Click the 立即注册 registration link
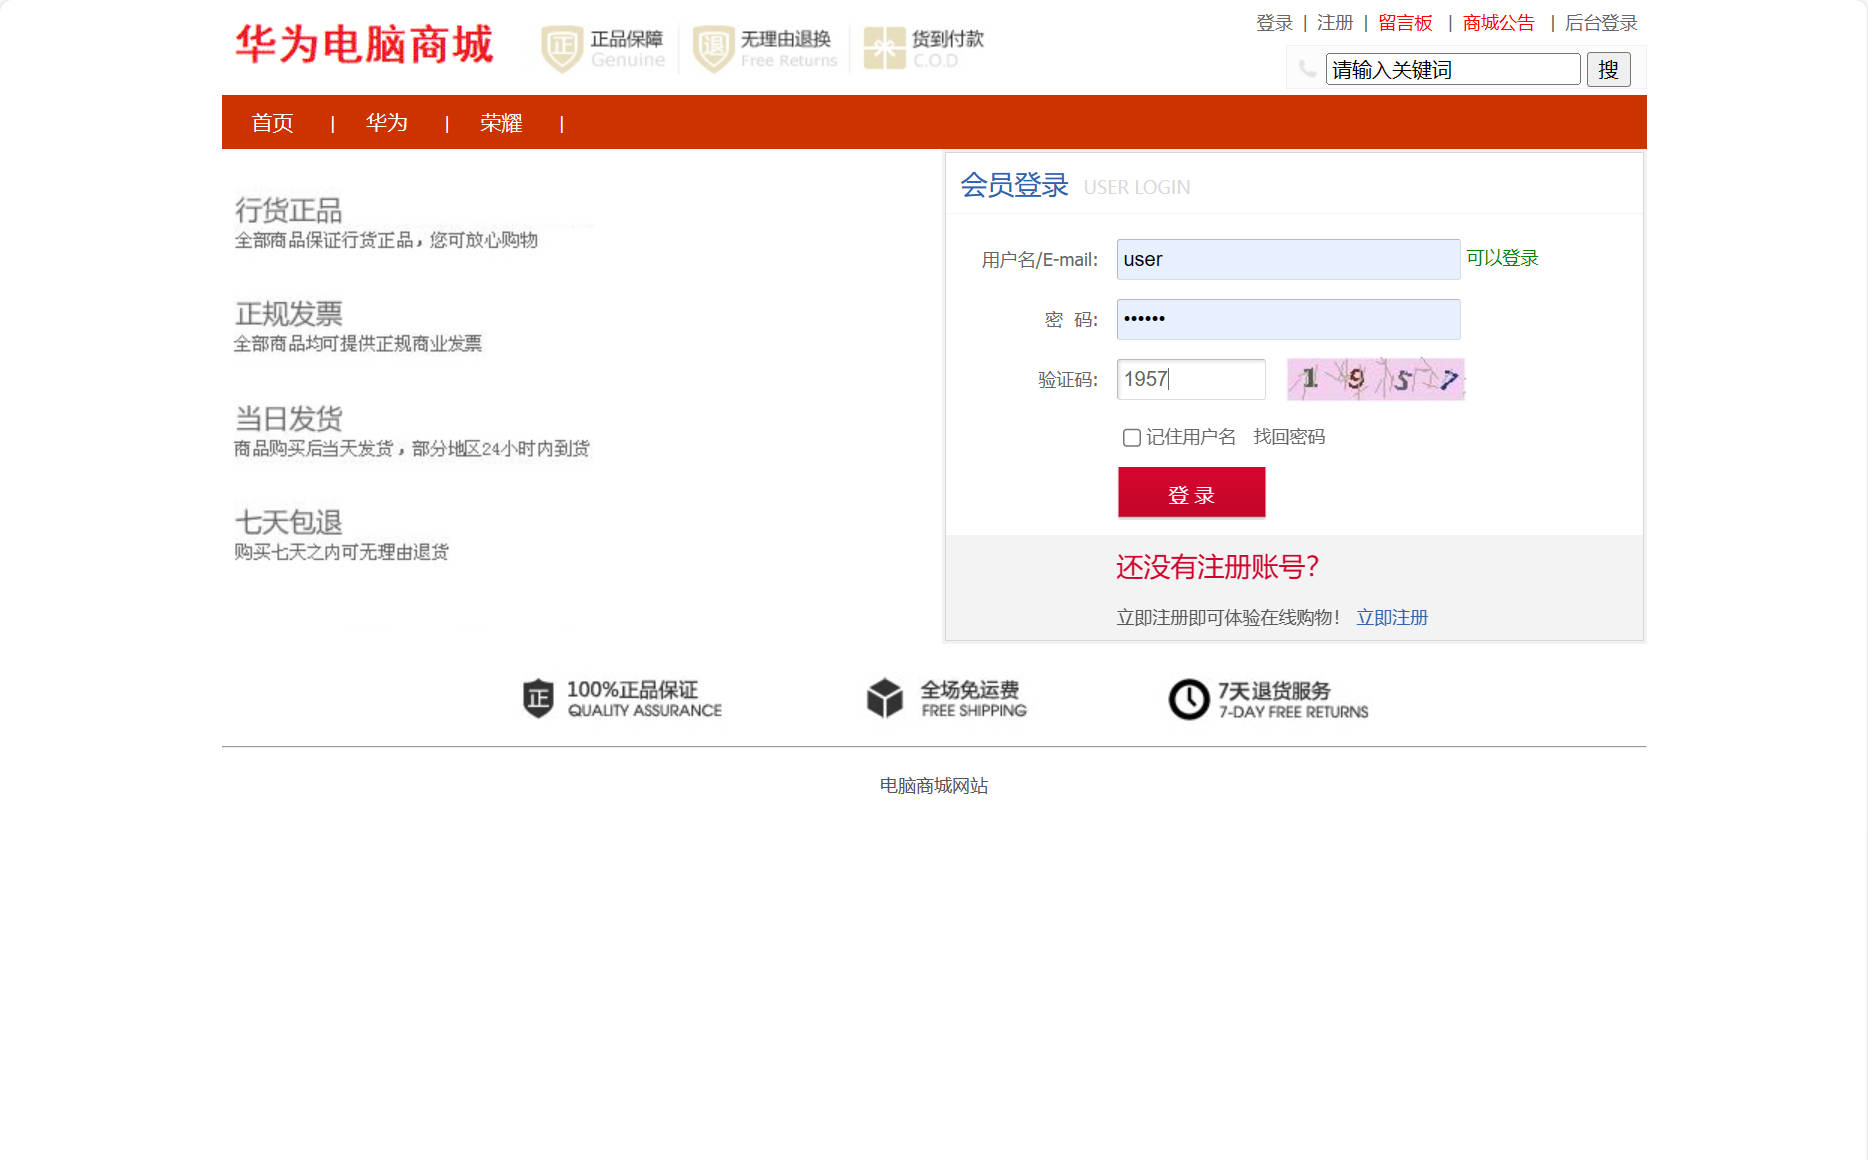 click(x=1392, y=617)
